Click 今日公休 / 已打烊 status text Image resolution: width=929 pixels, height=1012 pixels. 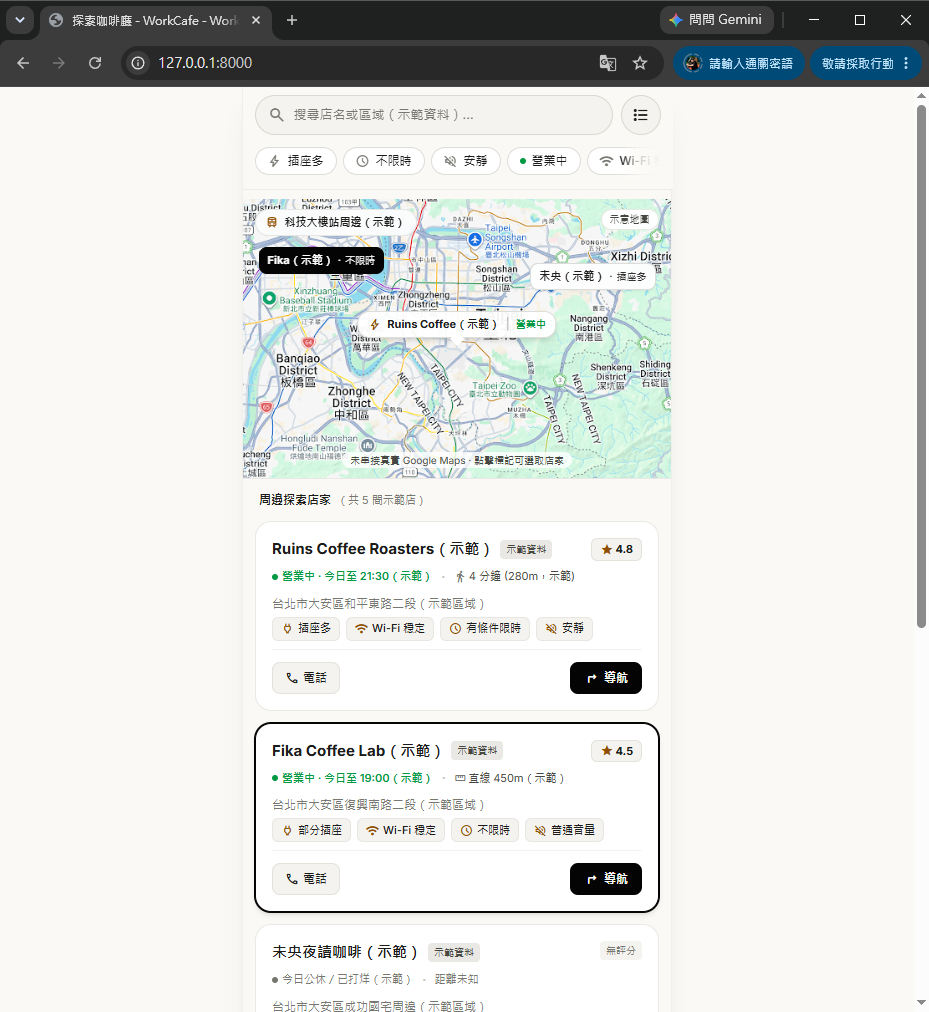click(x=342, y=979)
